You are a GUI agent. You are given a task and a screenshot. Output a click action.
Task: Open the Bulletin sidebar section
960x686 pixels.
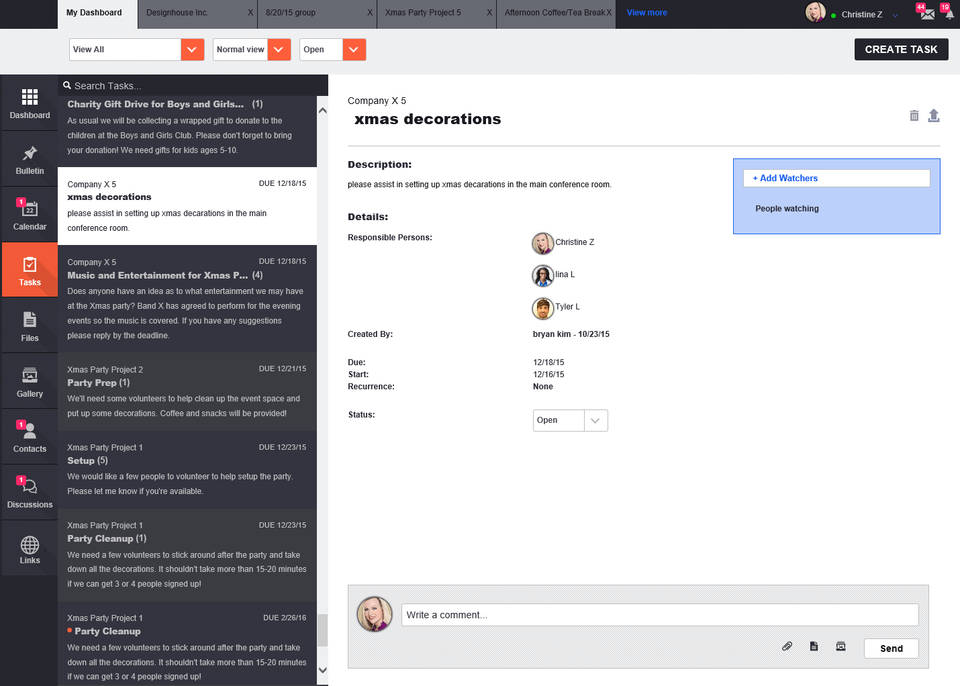pyautogui.click(x=29, y=159)
